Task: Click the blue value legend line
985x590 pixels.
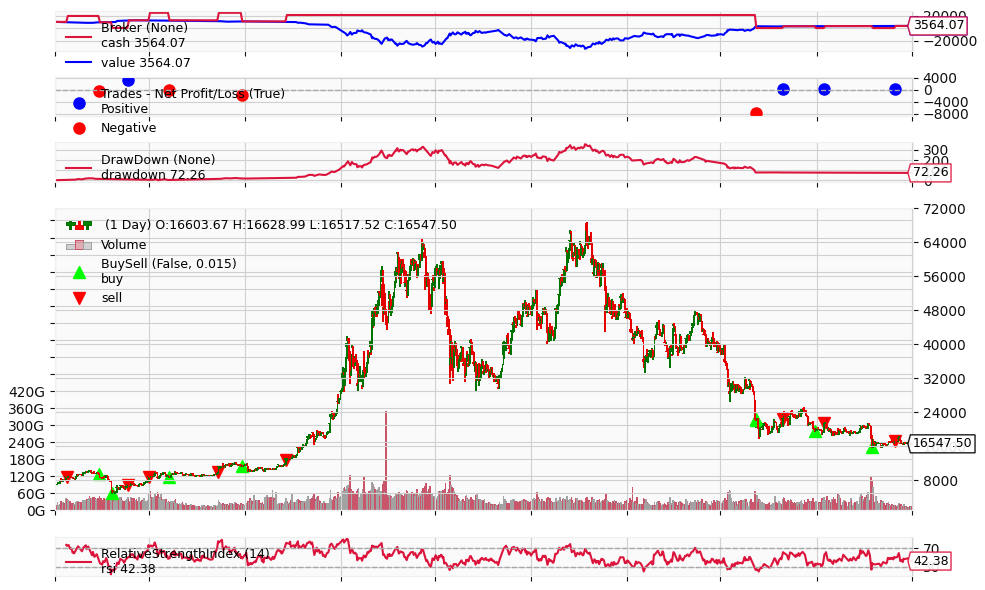Action: (x=79, y=63)
